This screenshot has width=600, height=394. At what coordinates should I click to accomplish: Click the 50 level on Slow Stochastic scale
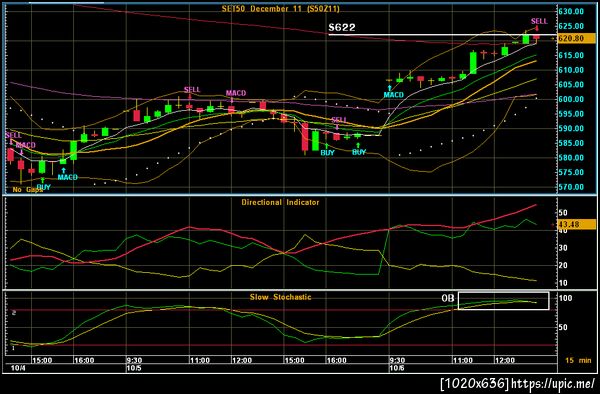(x=563, y=327)
